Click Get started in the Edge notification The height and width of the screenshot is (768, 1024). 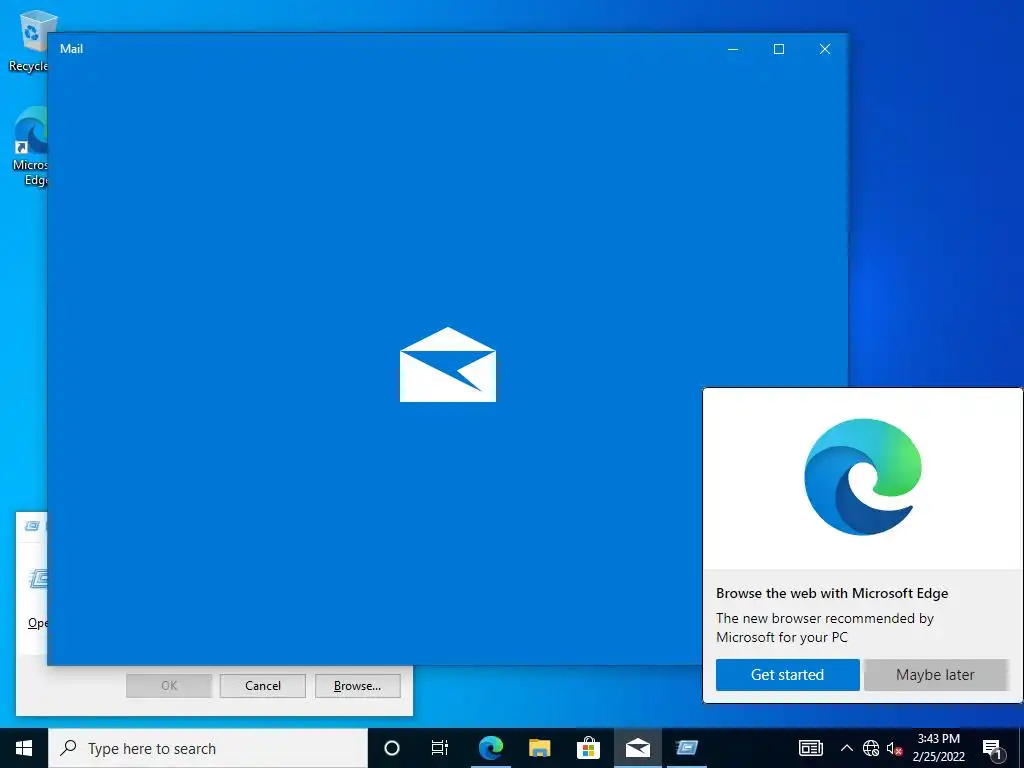click(788, 675)
